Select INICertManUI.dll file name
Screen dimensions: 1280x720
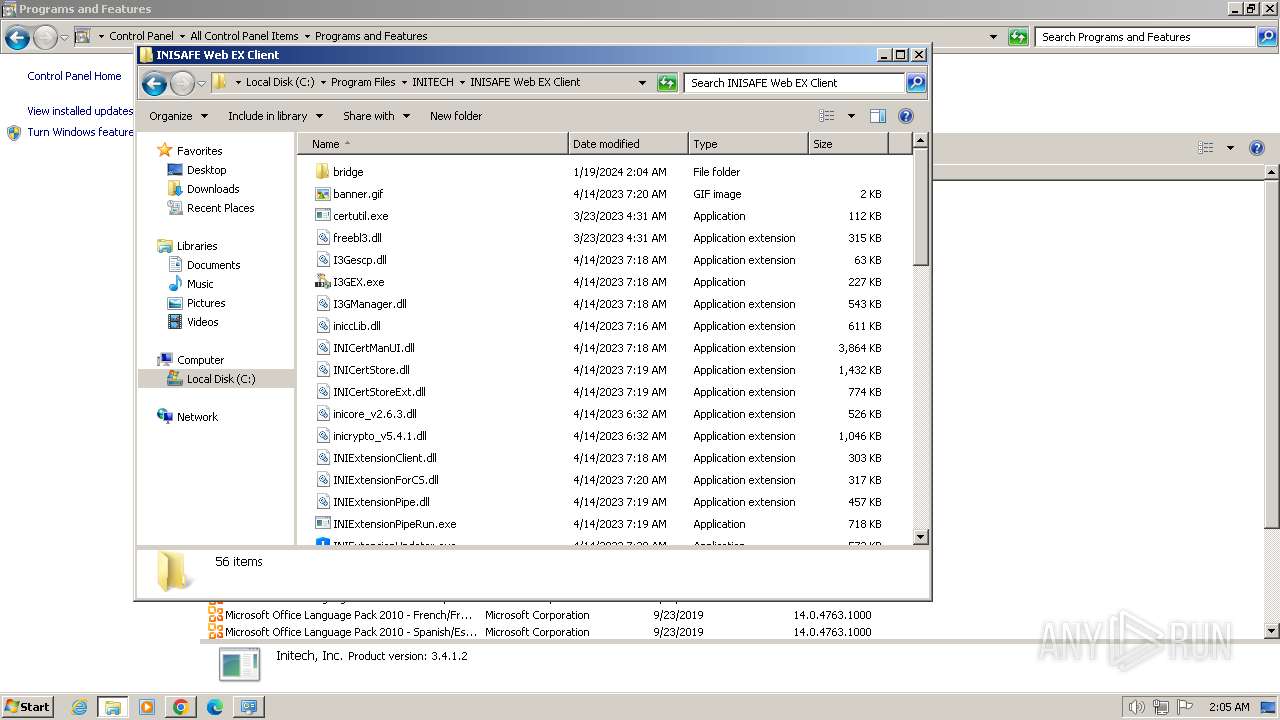pyautogui.click(x=373, y=348)
